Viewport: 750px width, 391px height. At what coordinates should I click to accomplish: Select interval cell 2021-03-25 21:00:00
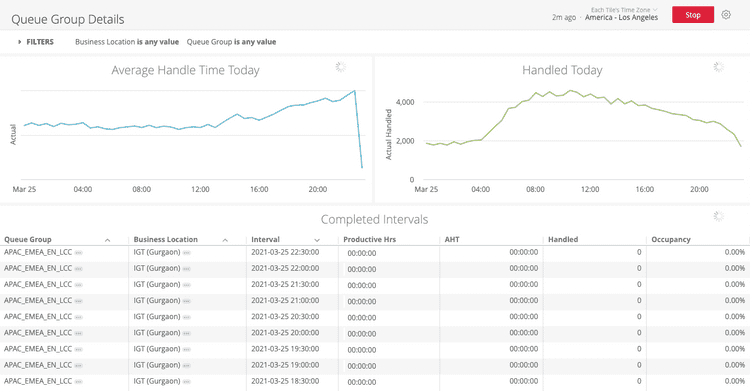(285, 301)
